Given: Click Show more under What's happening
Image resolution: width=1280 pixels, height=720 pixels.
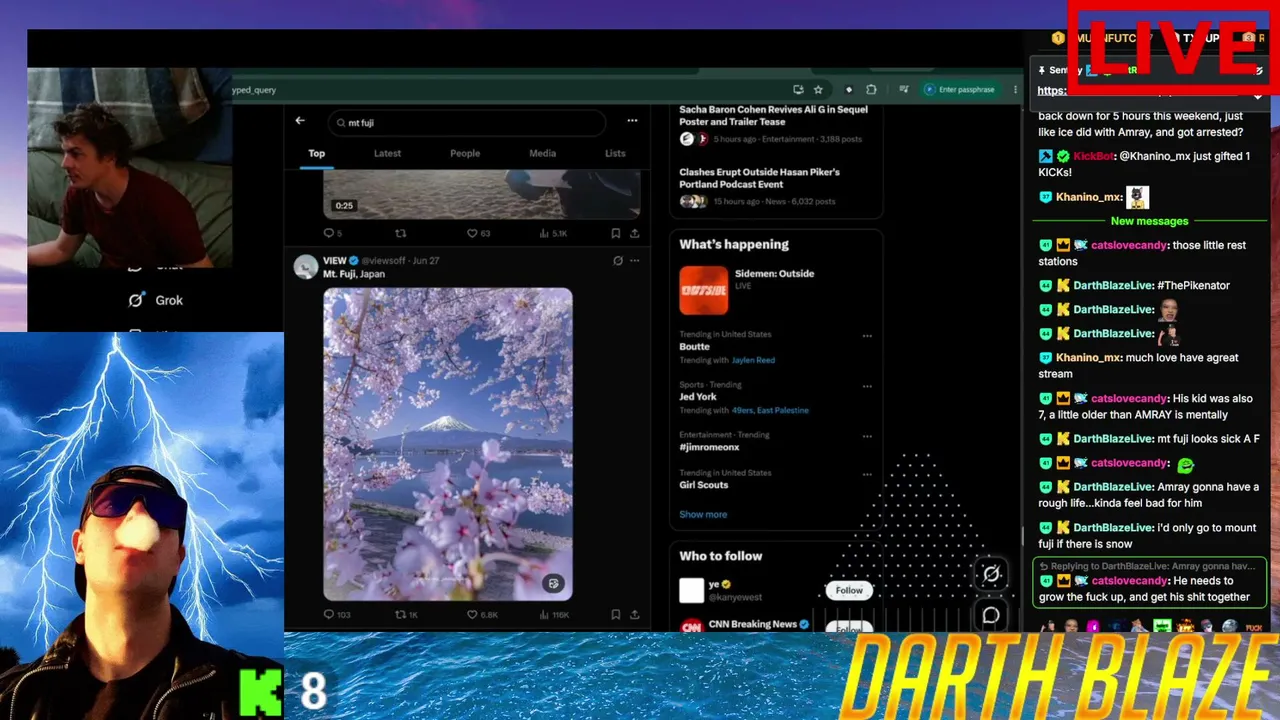Looking at the screenshot, I should (703, 514).
